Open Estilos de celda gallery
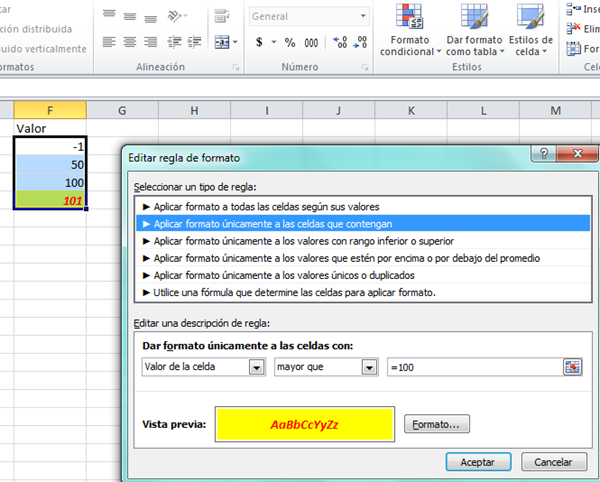This screenshot has height=482, width=600. 529,32
